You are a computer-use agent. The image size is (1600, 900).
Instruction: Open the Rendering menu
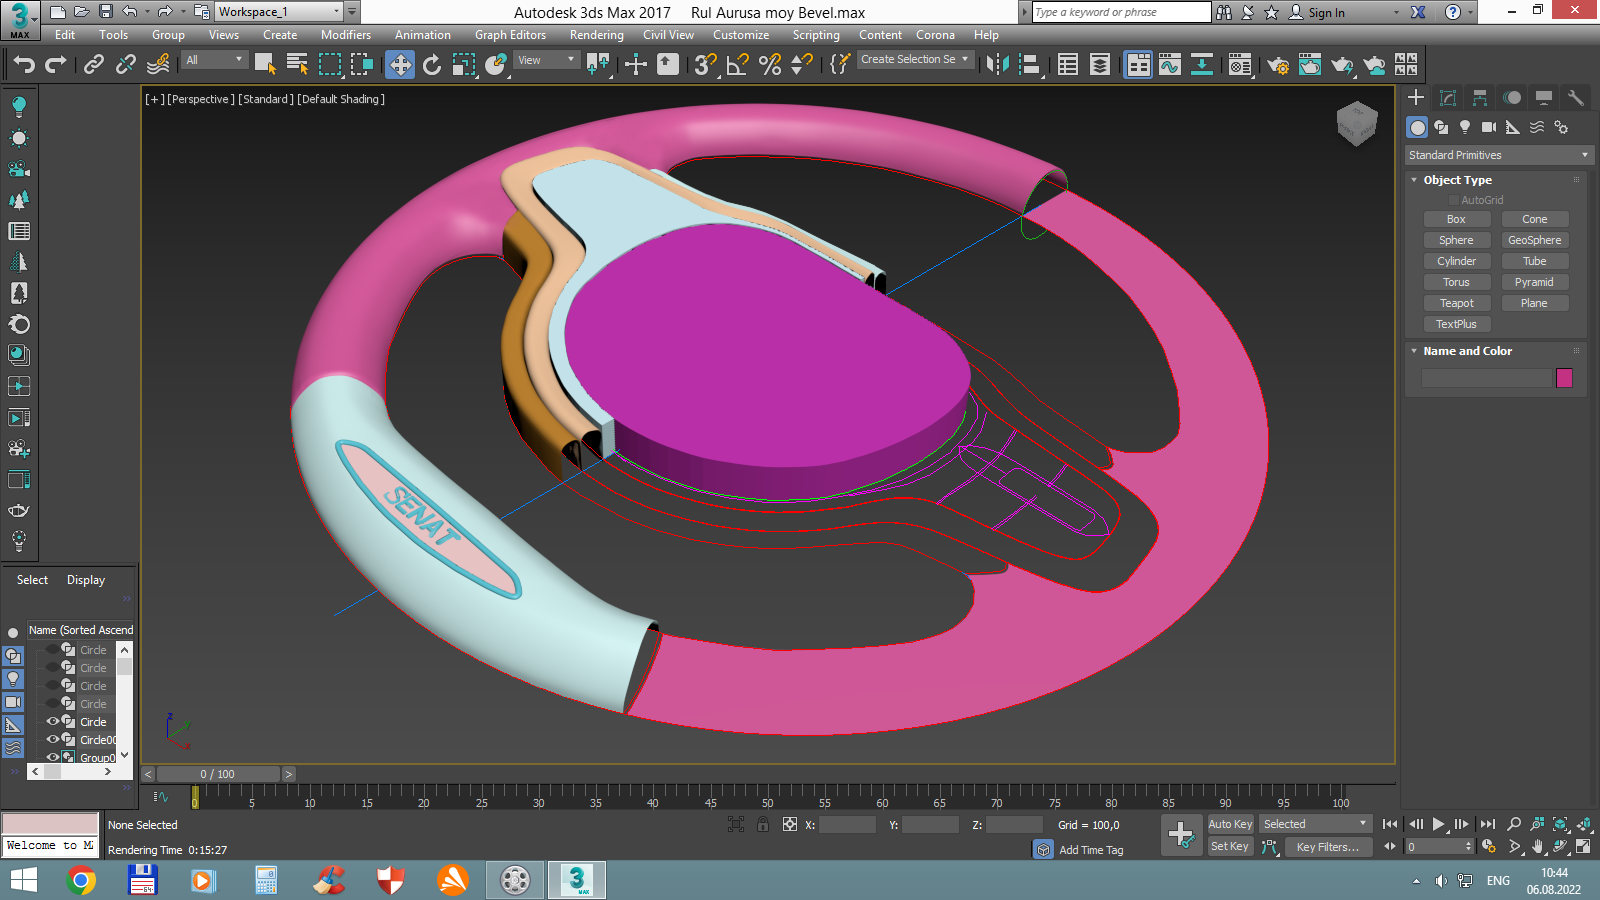click(x=596, y=35)
